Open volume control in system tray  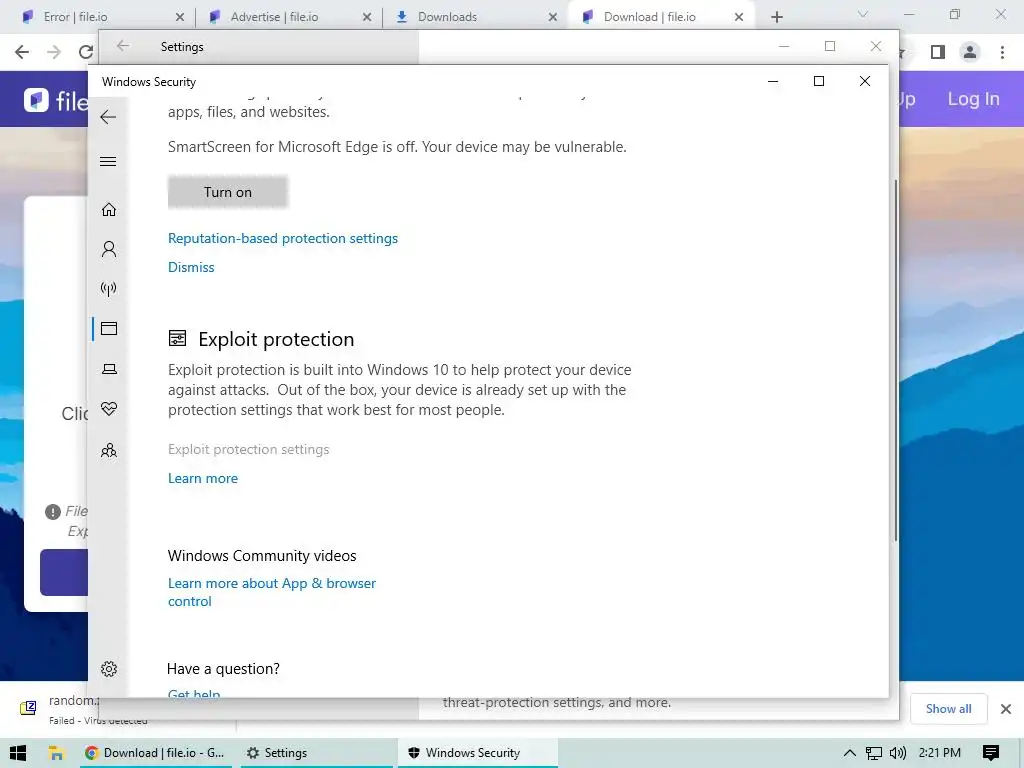tap(898, 753)
